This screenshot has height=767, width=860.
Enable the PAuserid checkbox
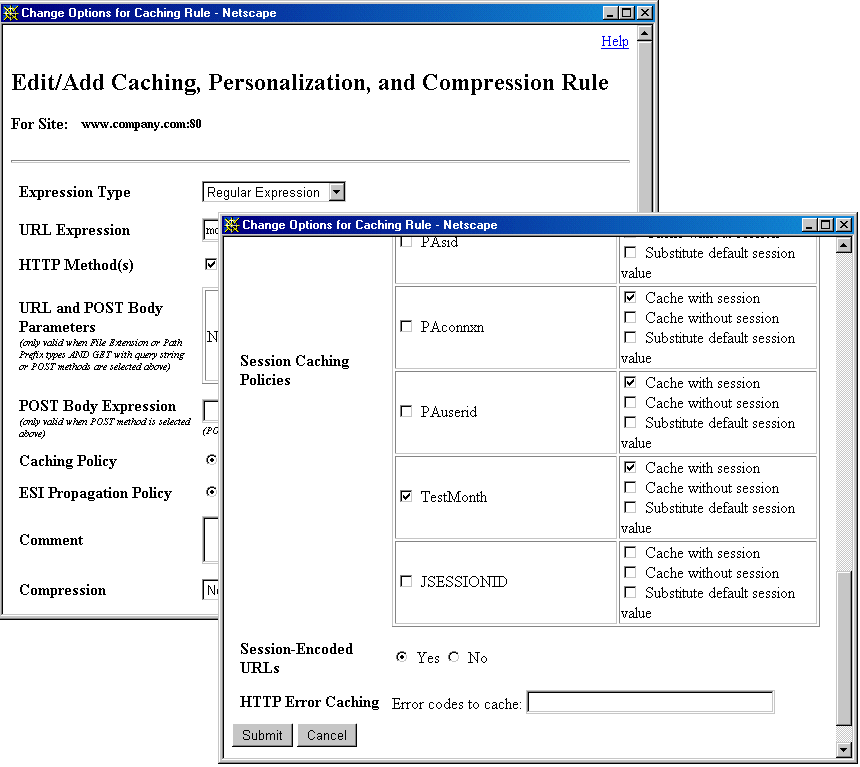406,411
